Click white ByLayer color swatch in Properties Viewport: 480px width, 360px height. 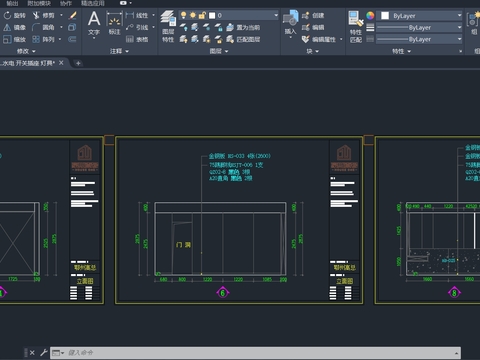click(x=385, y=16)
